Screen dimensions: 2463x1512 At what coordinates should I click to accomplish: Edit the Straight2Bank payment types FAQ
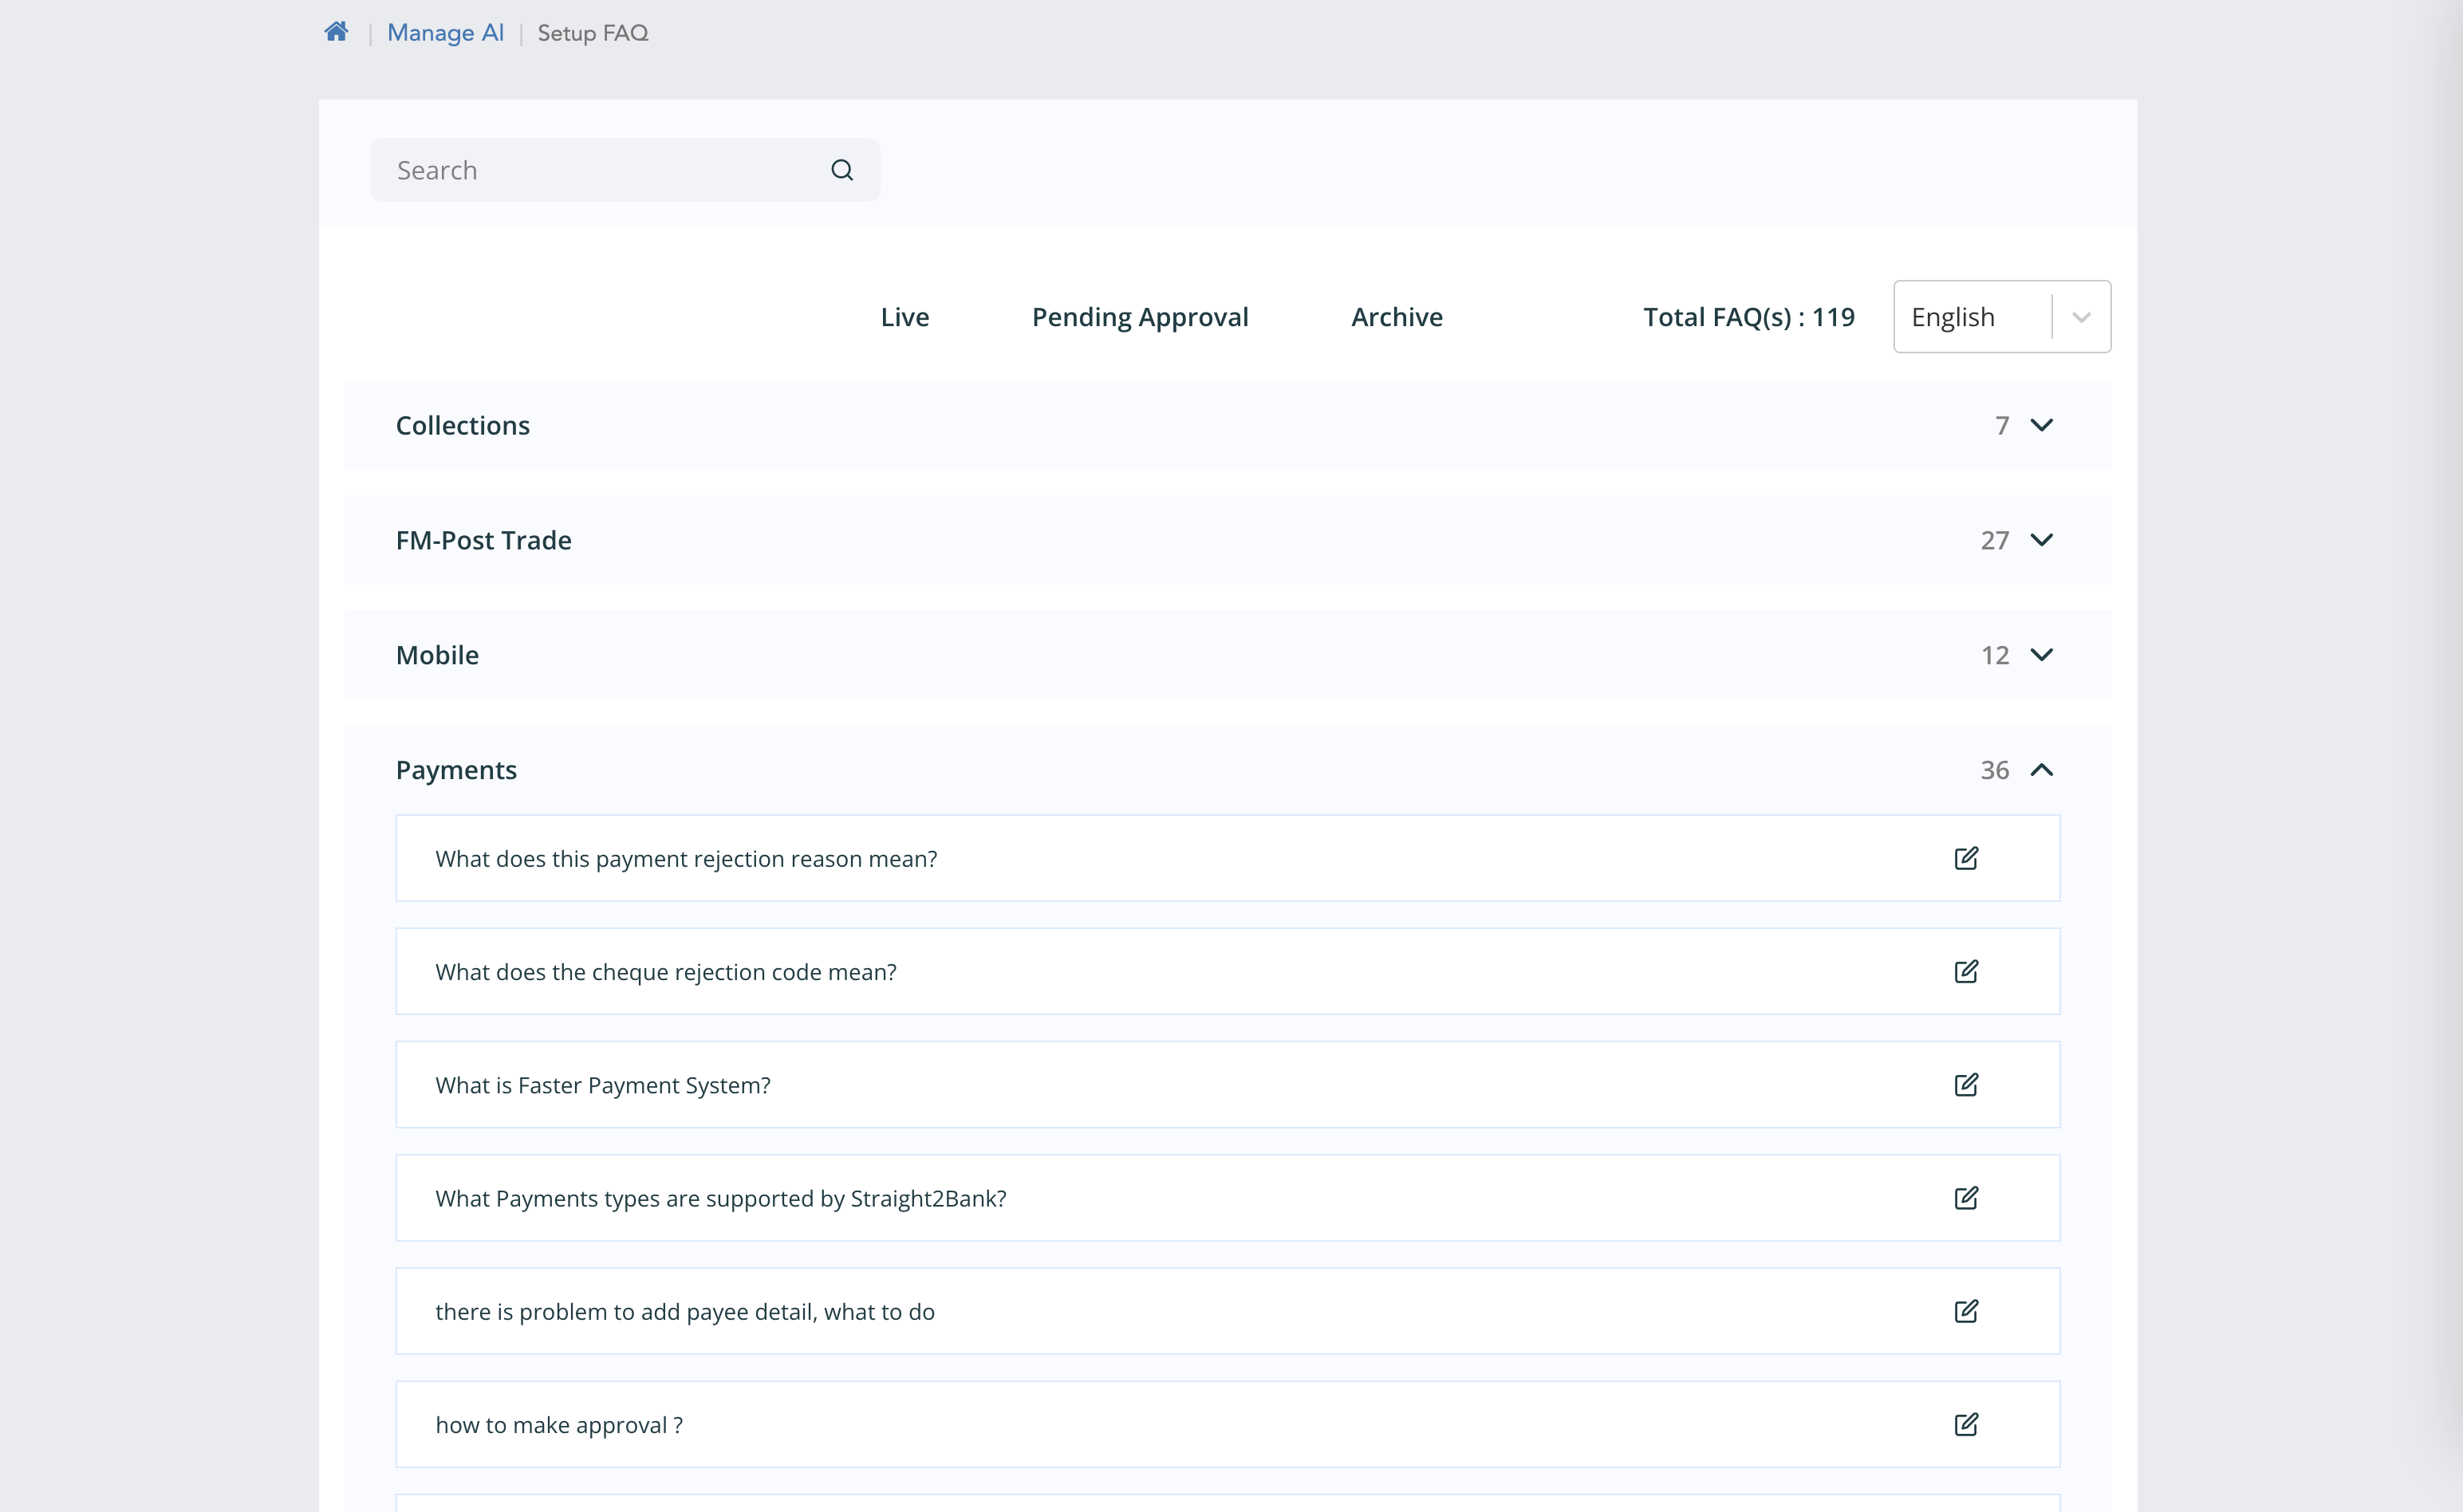(1966, 1198)
